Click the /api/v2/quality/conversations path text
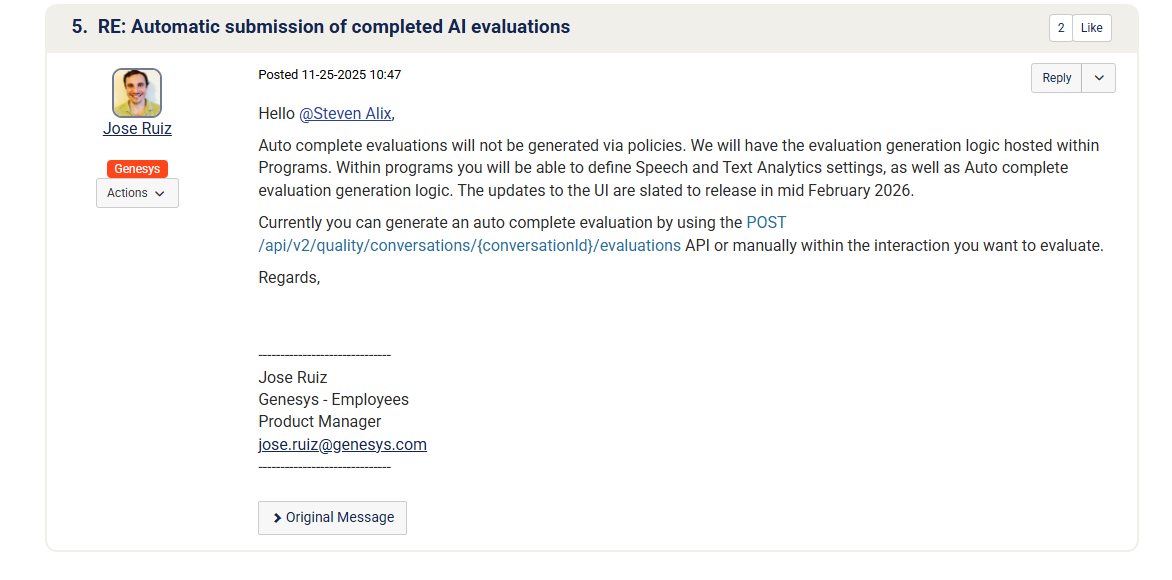 pyautogui.click(x=469, y=245)
